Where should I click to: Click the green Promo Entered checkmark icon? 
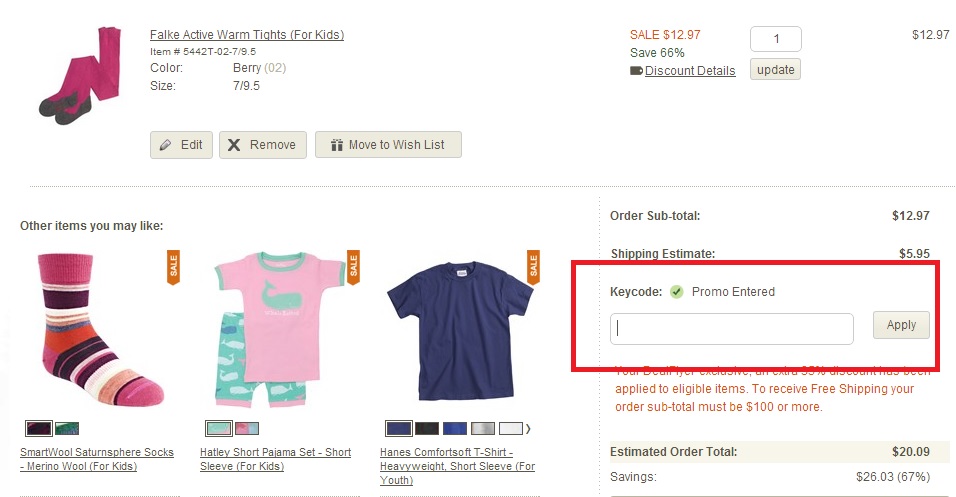[x=677, y=292]
